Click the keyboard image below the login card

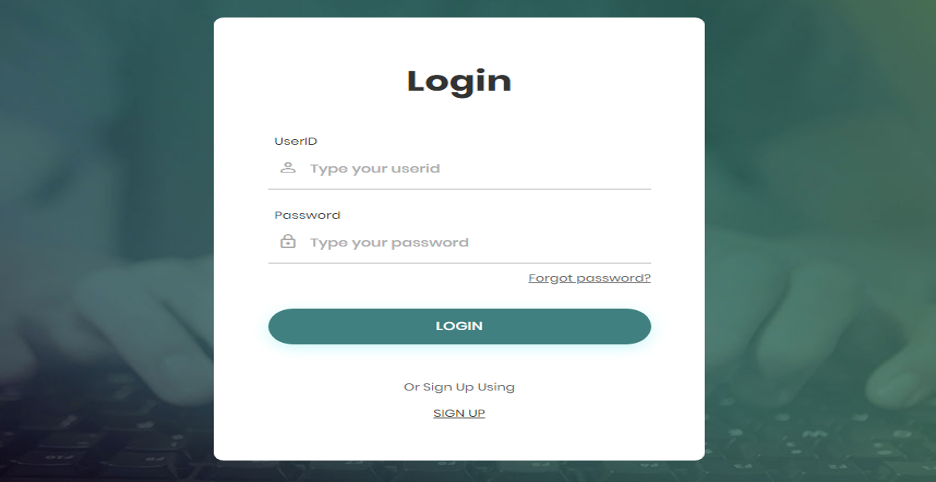click(459, 471)
